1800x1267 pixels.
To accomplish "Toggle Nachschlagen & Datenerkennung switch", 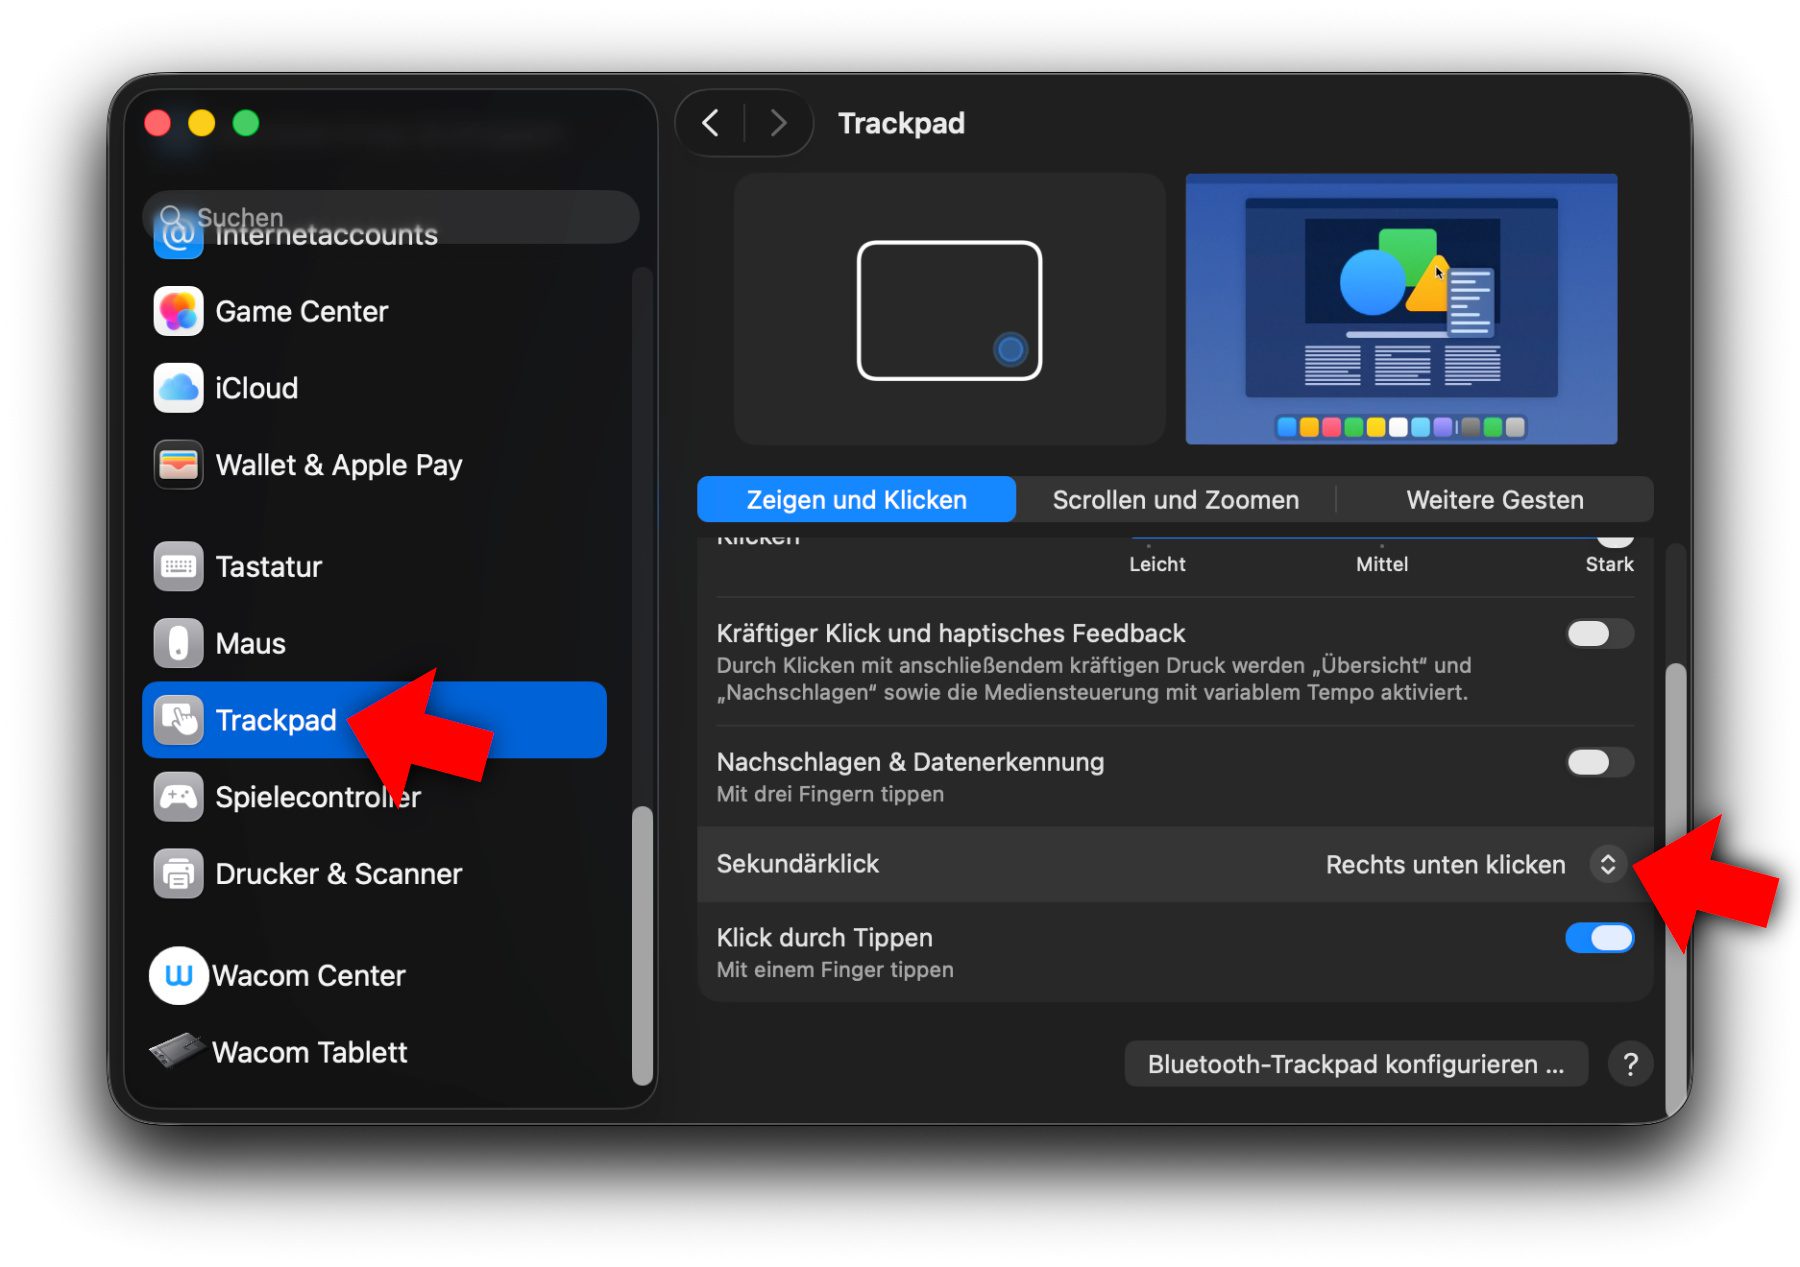I will (x=1598, y=763).
